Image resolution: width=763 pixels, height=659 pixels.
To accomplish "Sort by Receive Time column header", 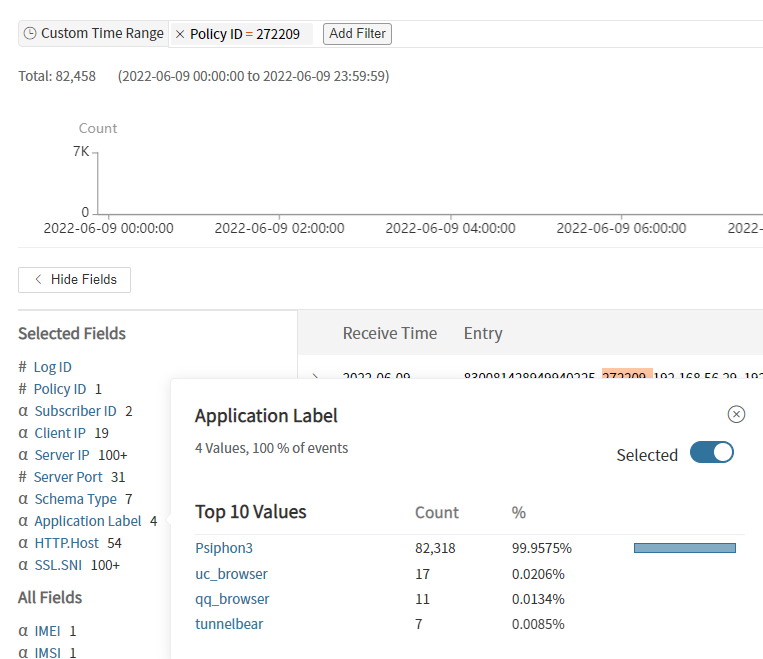I will tap(389, 333).
